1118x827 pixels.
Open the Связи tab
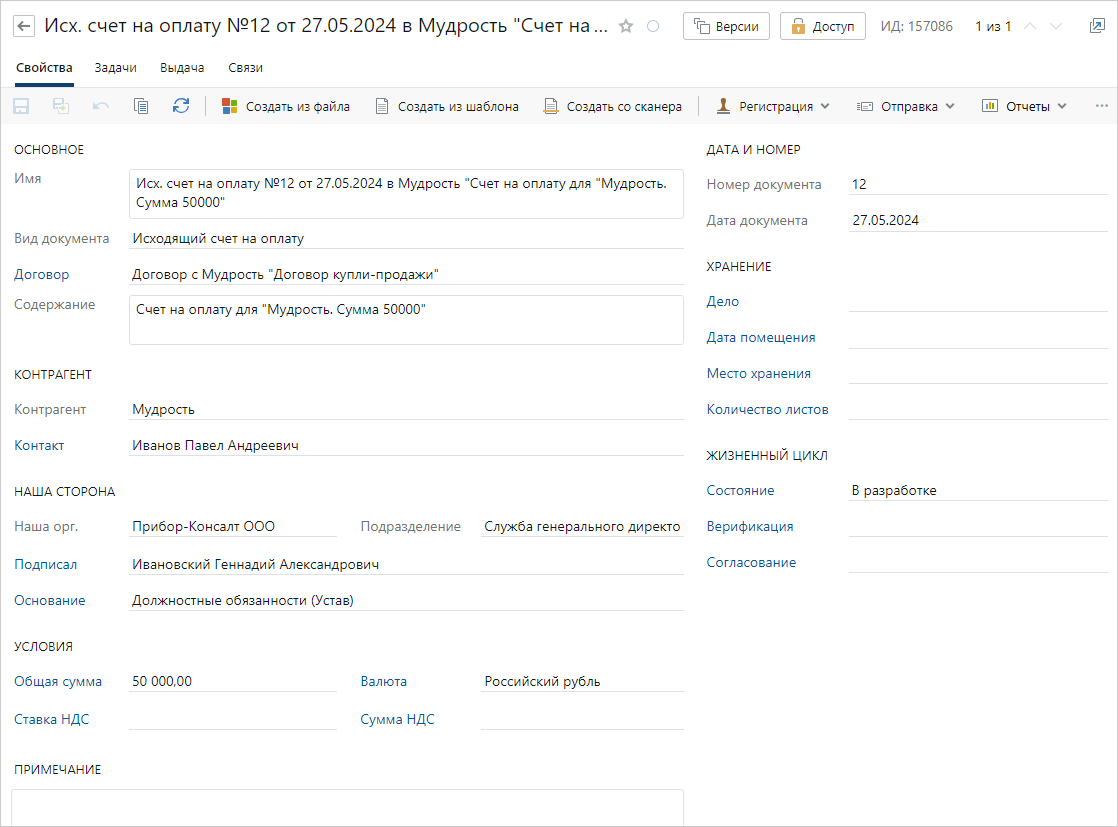[245, 68]
